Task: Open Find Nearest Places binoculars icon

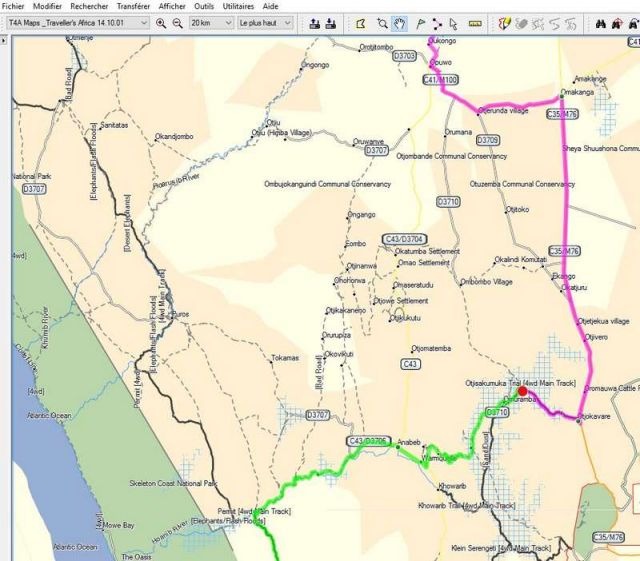Action: pyautogui.click(x=617, y=24)
